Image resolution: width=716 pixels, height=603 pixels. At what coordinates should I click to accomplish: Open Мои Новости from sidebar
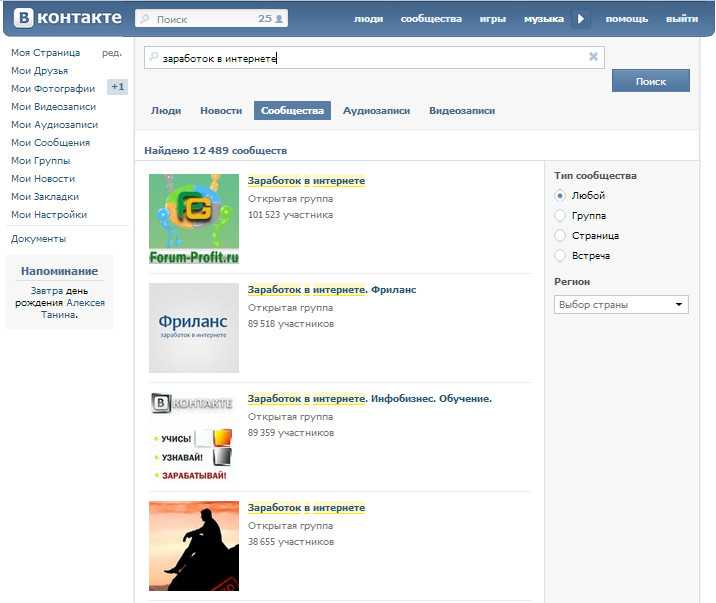pos(43,178)
